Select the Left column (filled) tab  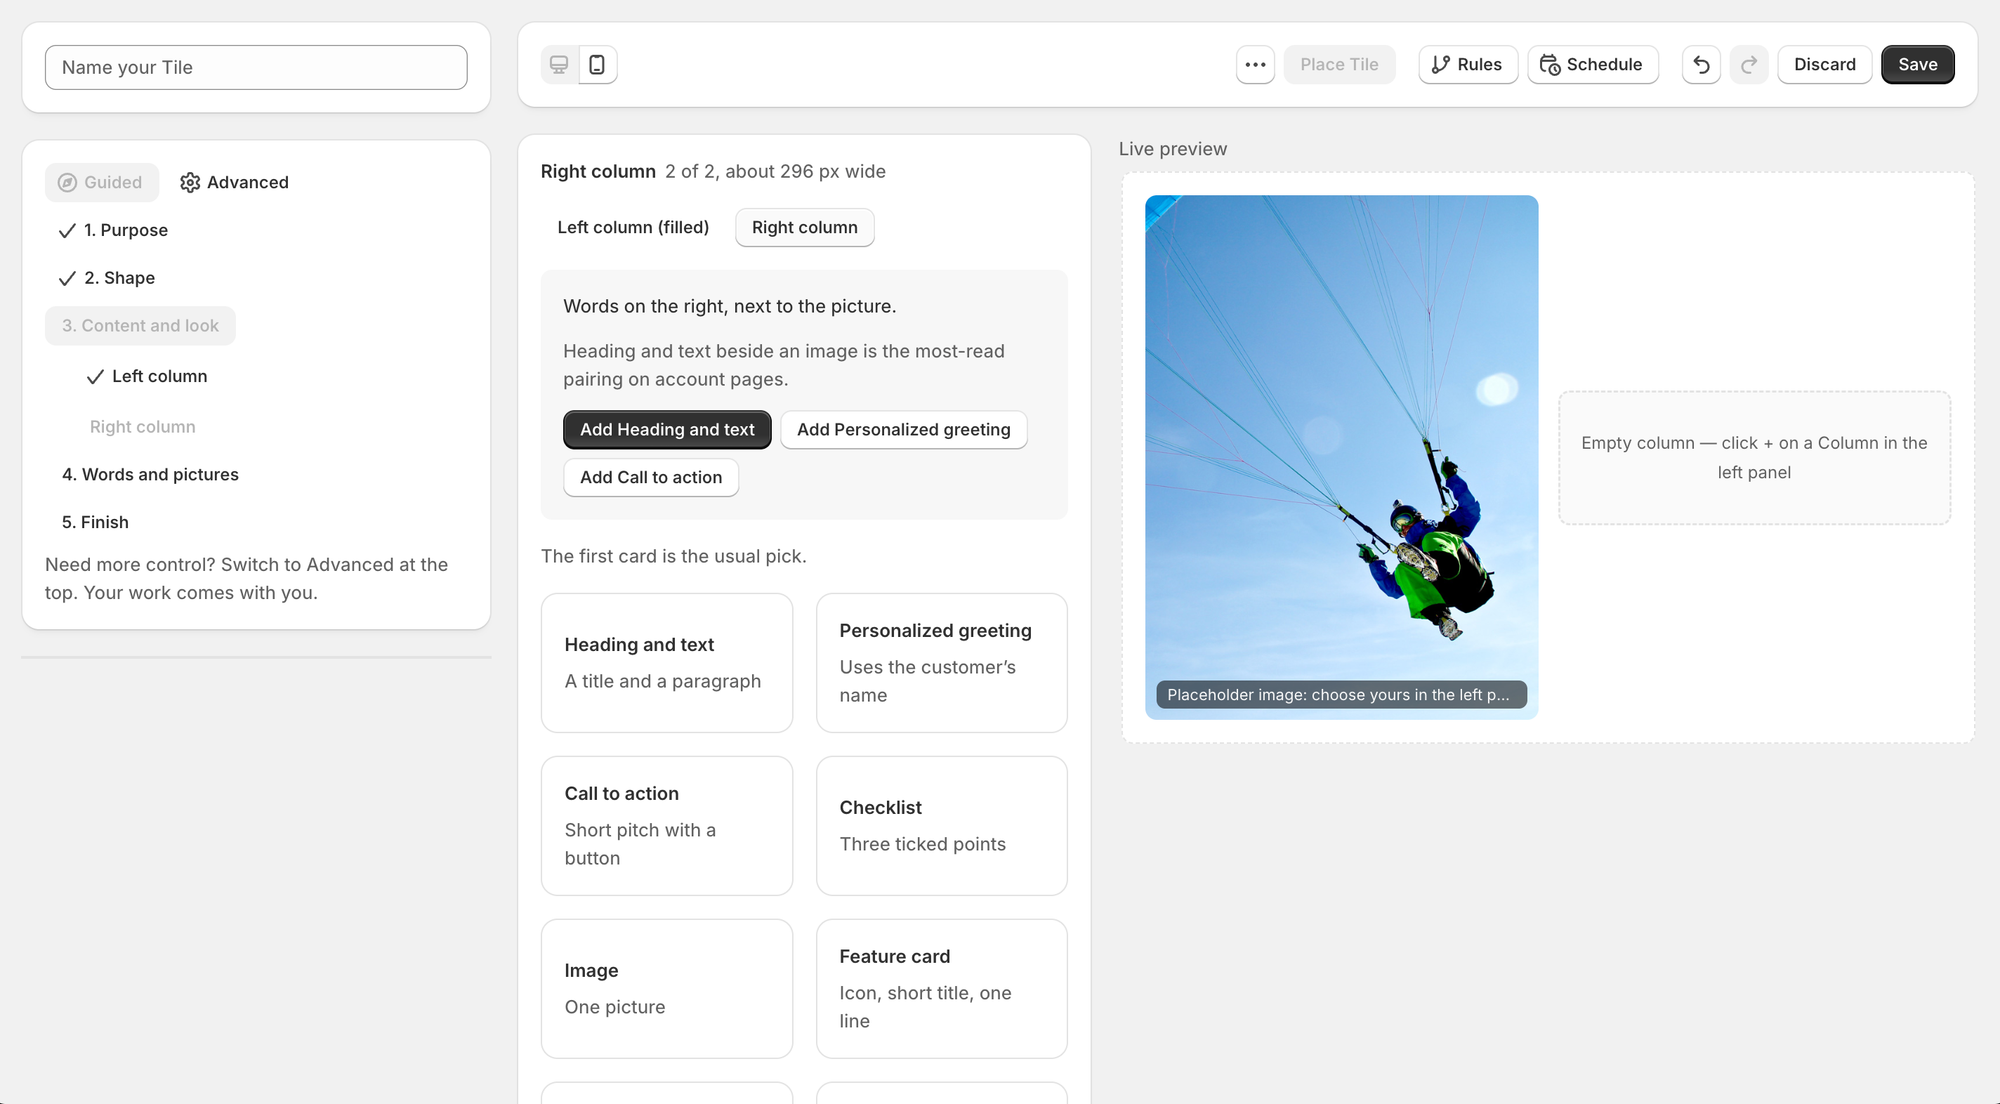633,228
